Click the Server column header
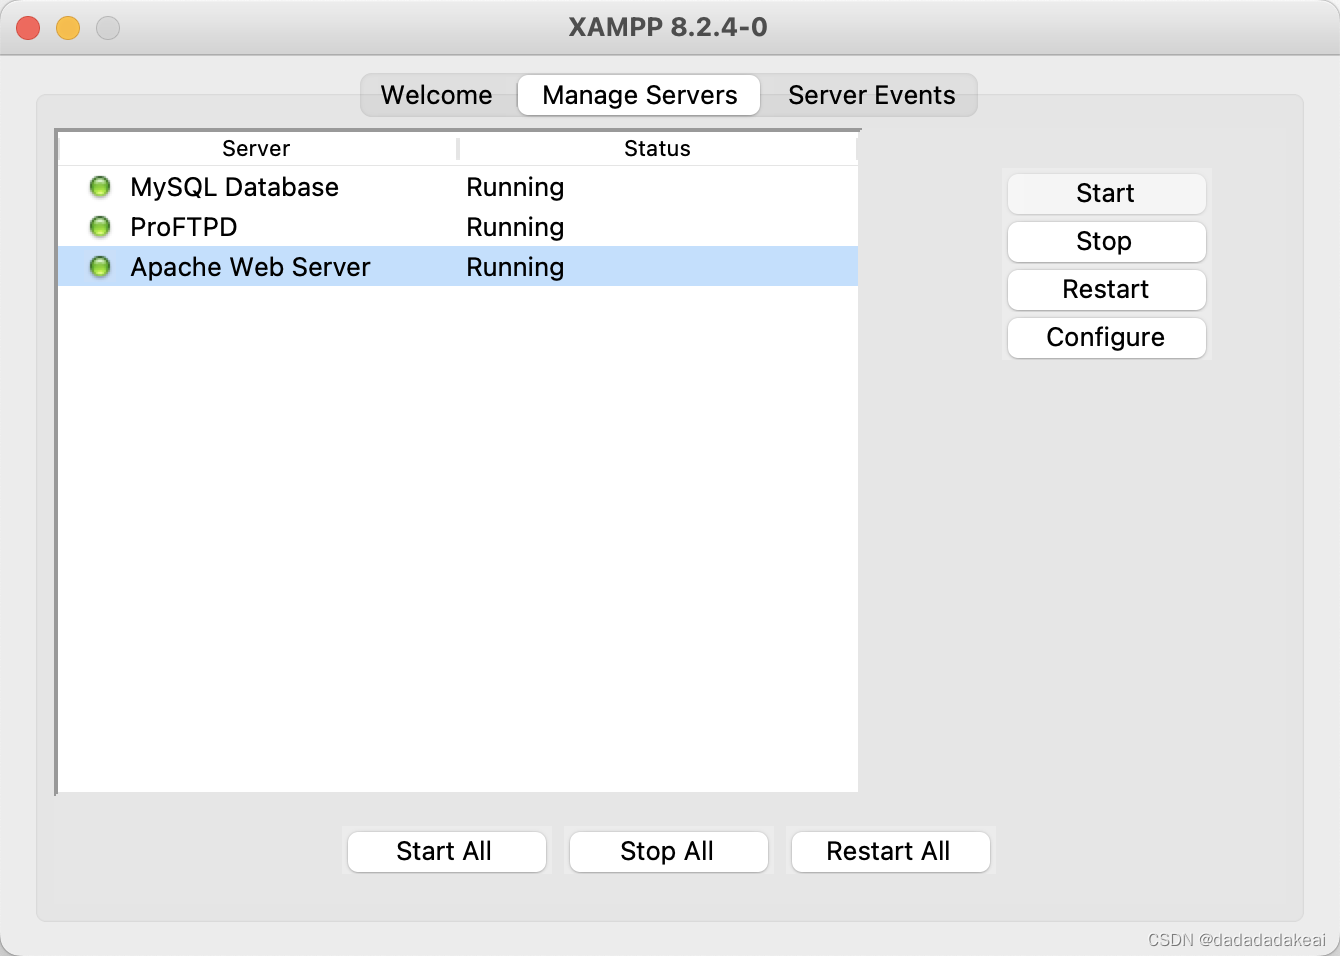Image resolution: width=1340 pixels, height=956 pixels. [255, 148]
